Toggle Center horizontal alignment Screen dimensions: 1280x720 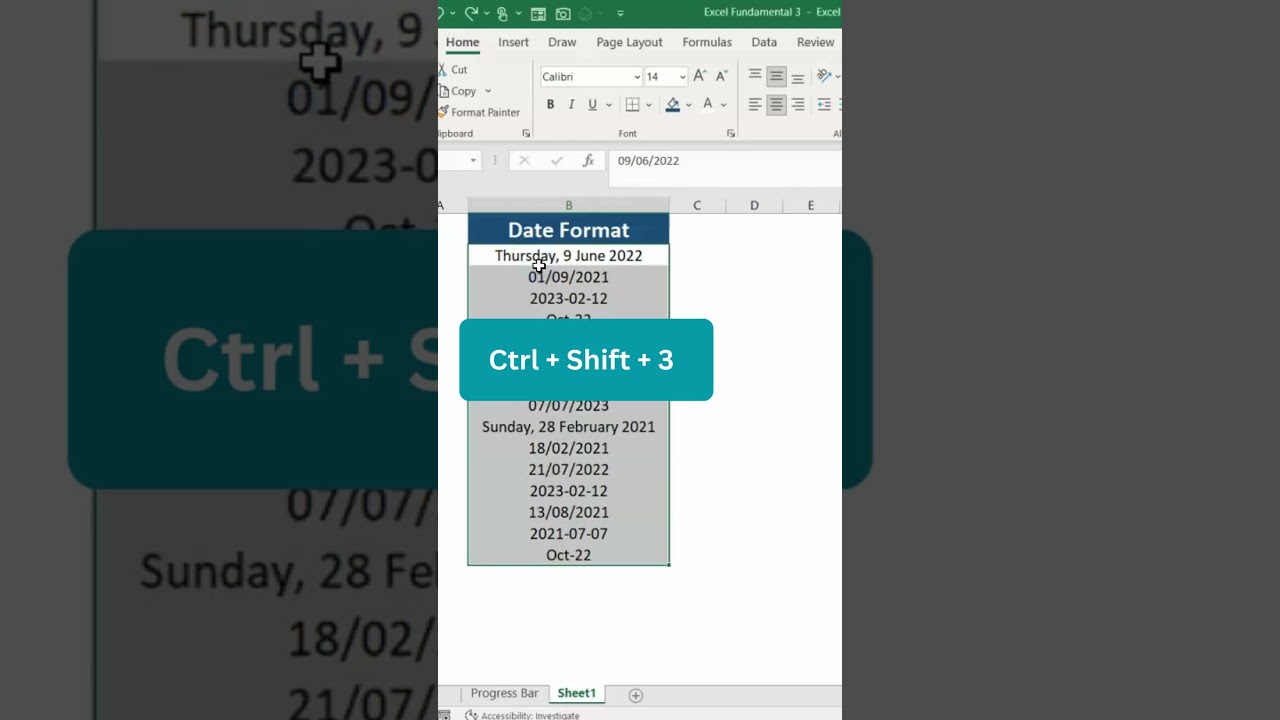(776, 104)
